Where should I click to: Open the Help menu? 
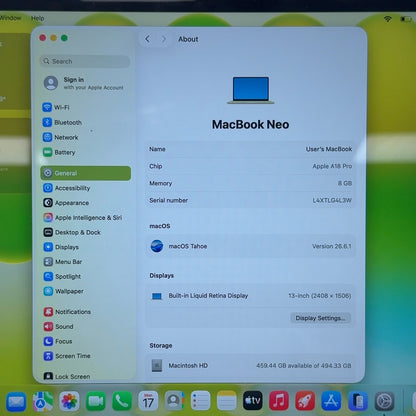tap(37, 18)
